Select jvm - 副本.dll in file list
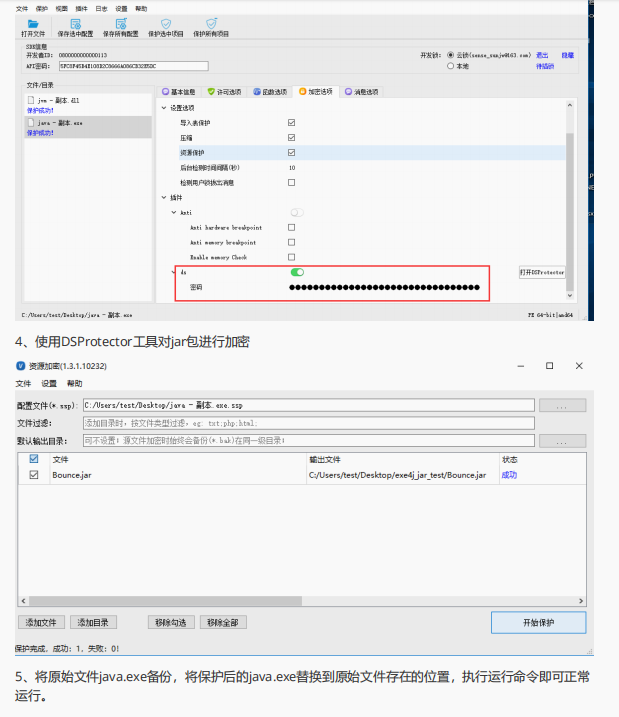The image size is (619, 717). pyautogui.click(x=88, y=105)
